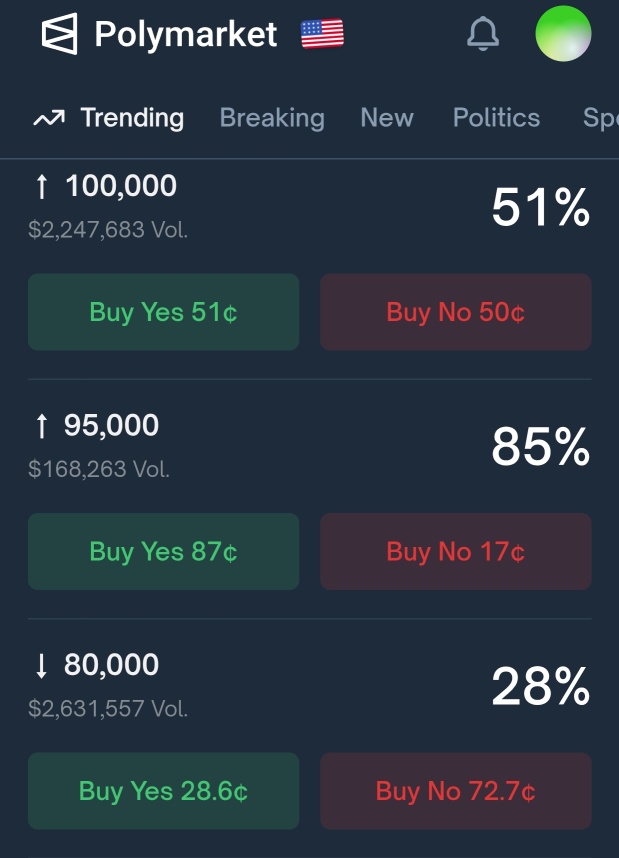Tap the US flag icon
The height and width of the screenshot is (858, 619).
pyautogui.click(x=322, y=34)
